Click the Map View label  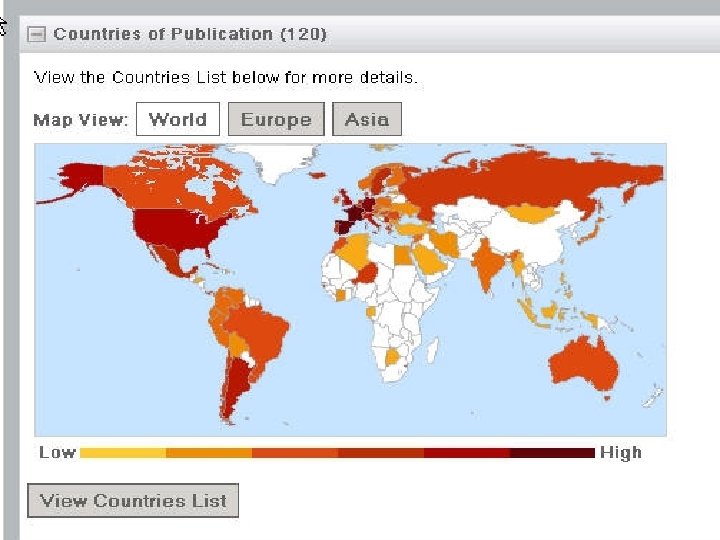(x=81, y=120)
